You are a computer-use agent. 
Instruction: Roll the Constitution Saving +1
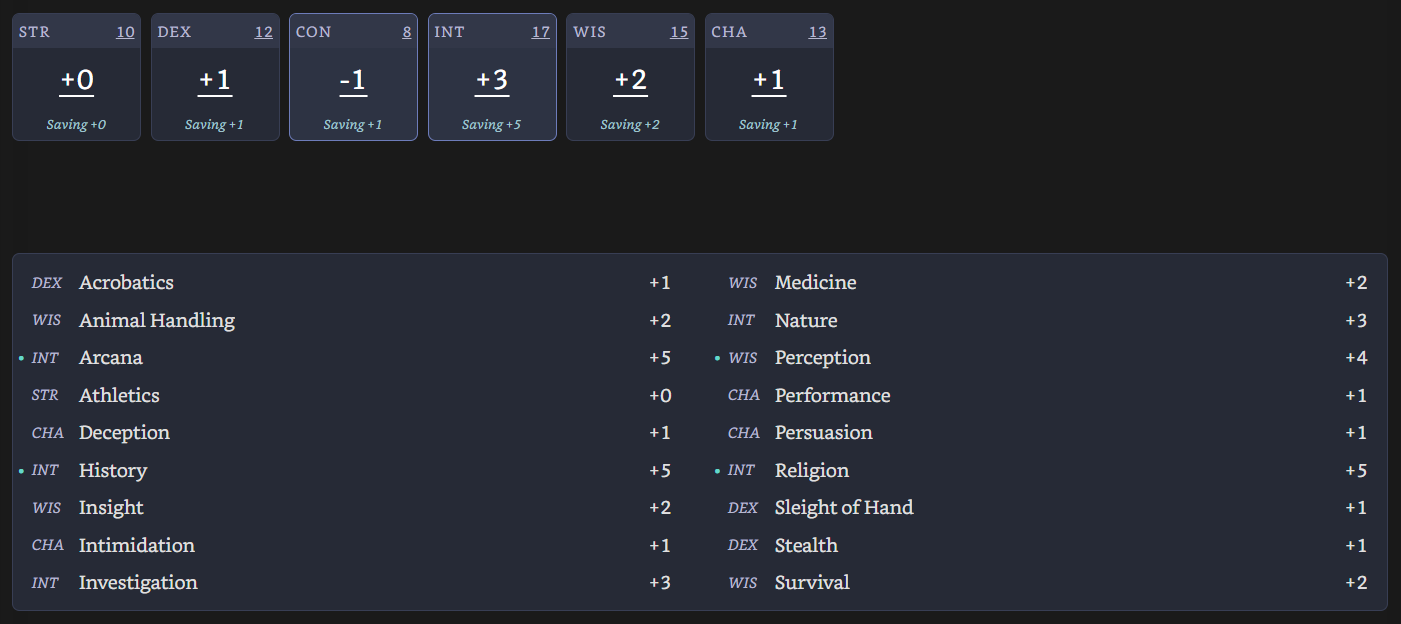353,125
